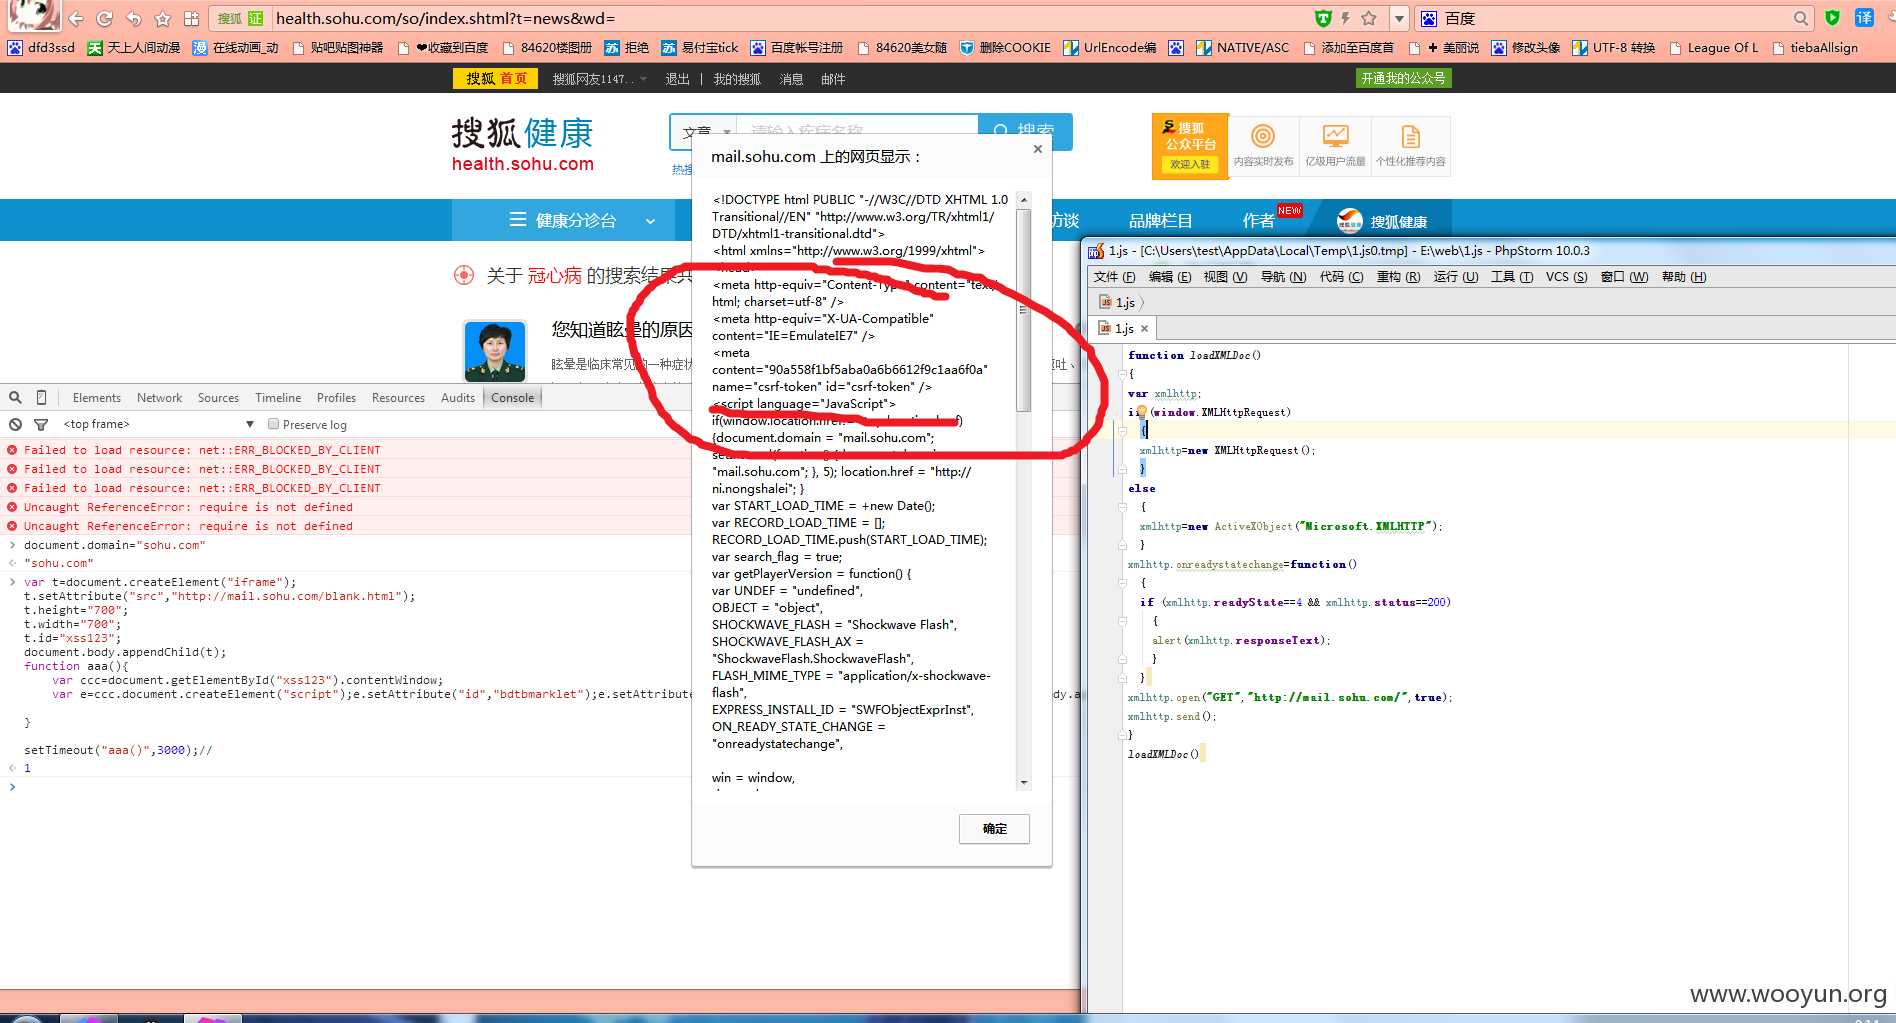The height and width of the screenshot is (1023, 1896).
Task: Close the 1.js editor tab in PhpStorm
Action: [x=1144, y=328]
